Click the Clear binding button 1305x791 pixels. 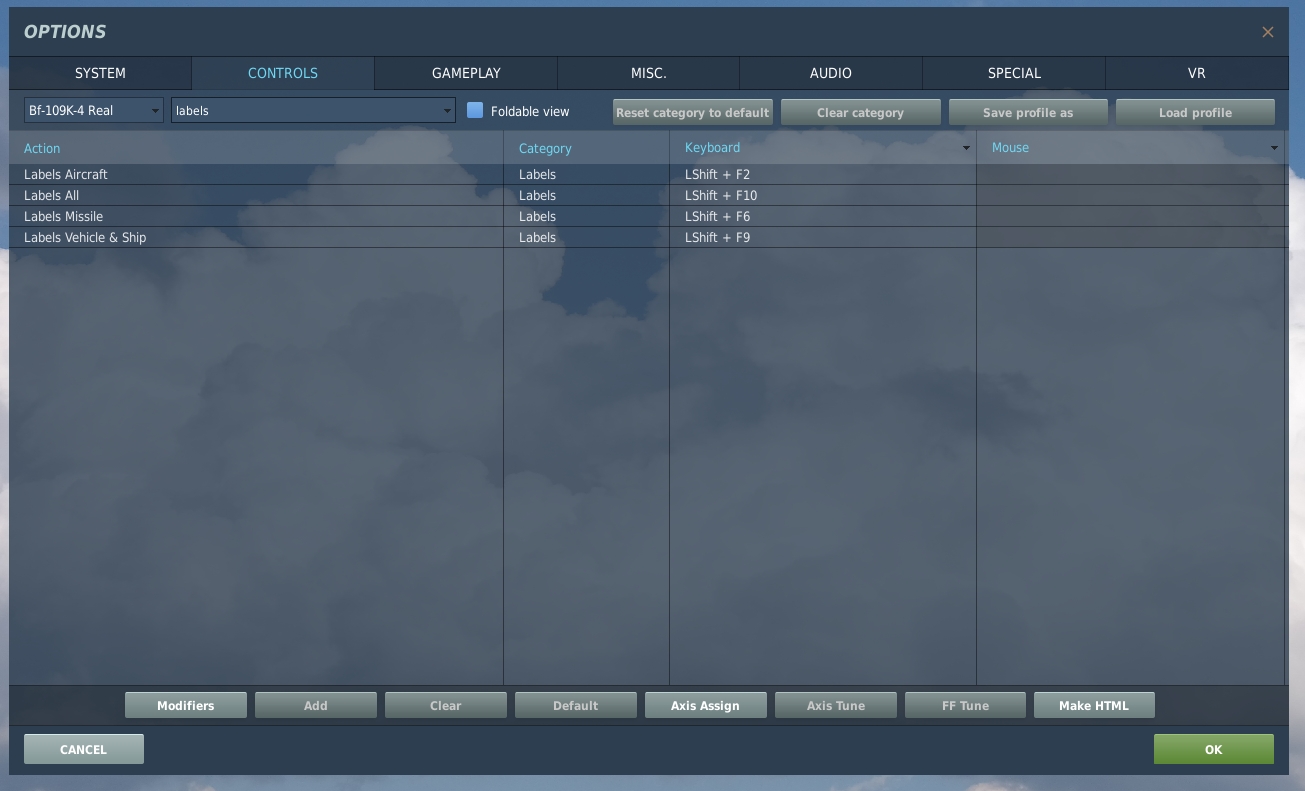446,705
